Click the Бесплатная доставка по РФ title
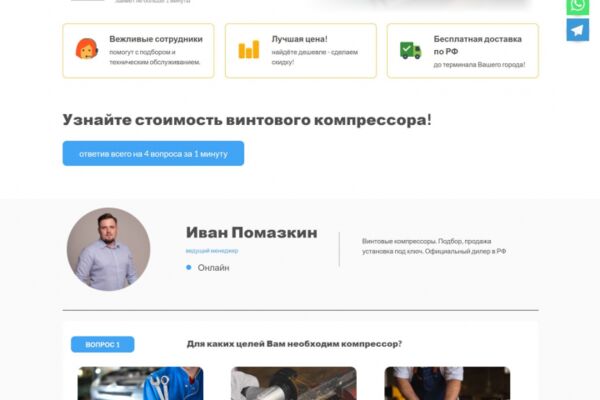Image resolution: width=600 pixels, height=400 pixels. [478, 45]
